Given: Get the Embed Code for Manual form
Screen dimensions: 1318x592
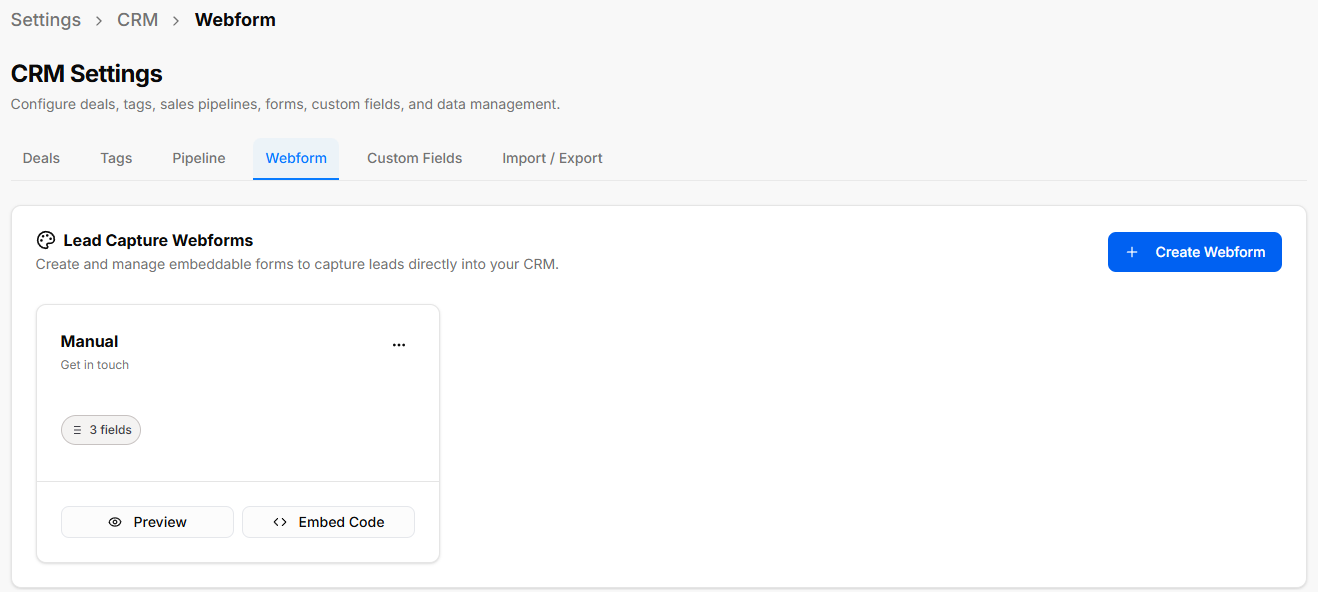Looking at the screenshot, I should tap(328, 522).
